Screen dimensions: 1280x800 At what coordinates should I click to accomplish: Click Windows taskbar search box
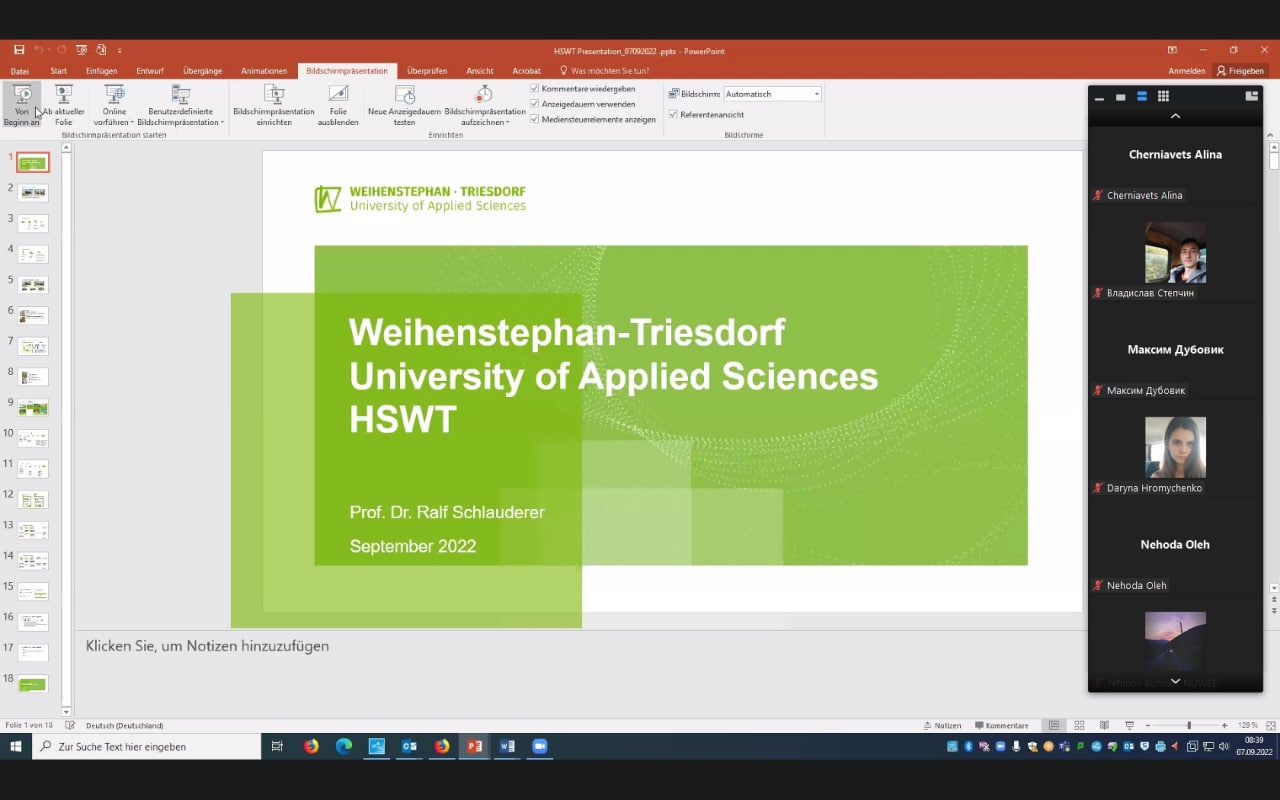(x=147, y=746)
